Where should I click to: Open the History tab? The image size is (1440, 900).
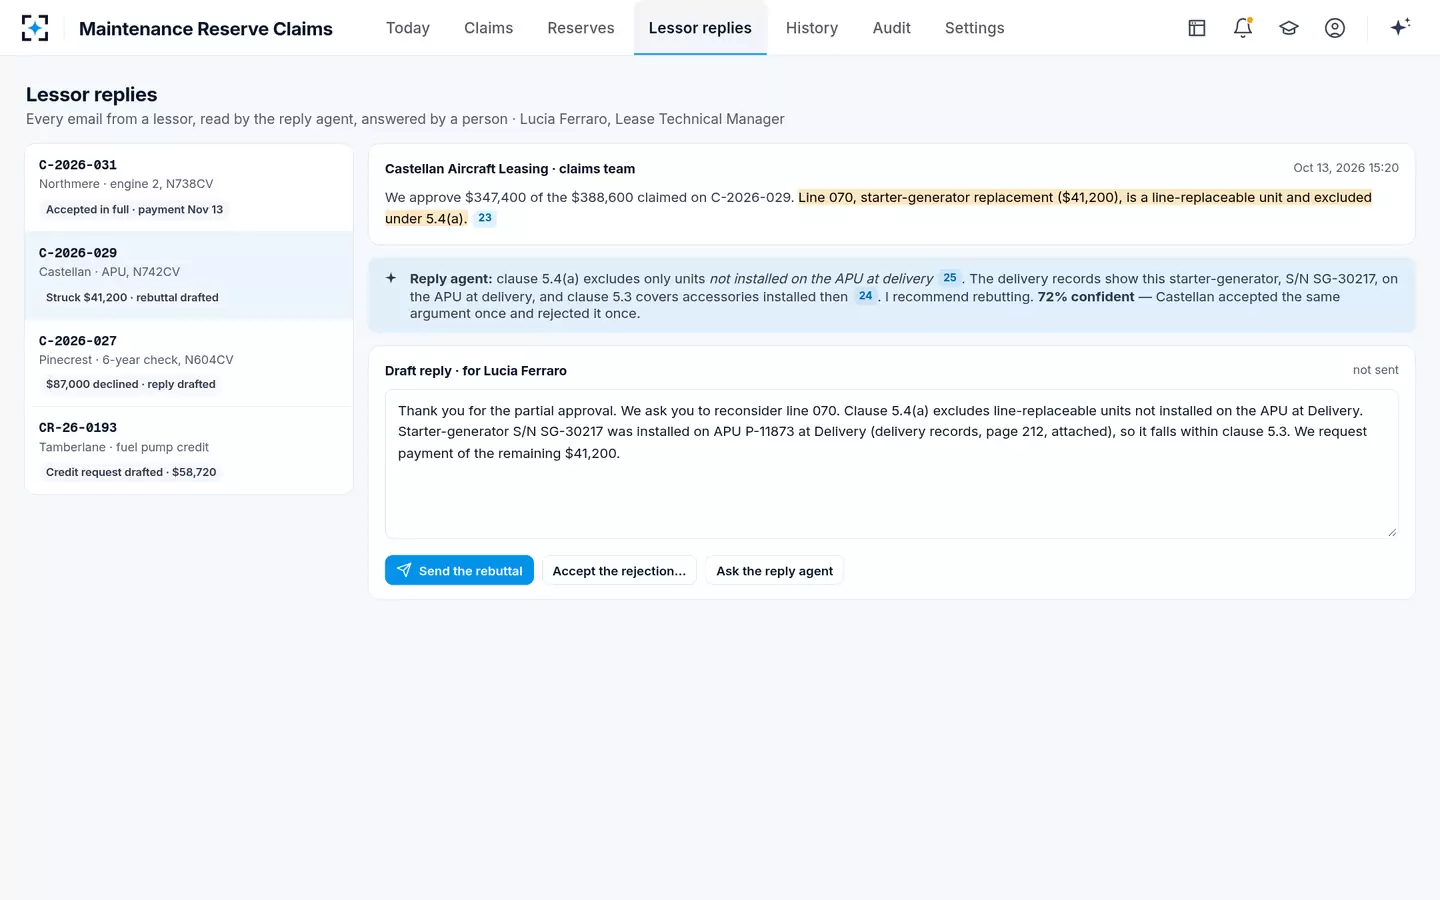[x=812, y=28]
